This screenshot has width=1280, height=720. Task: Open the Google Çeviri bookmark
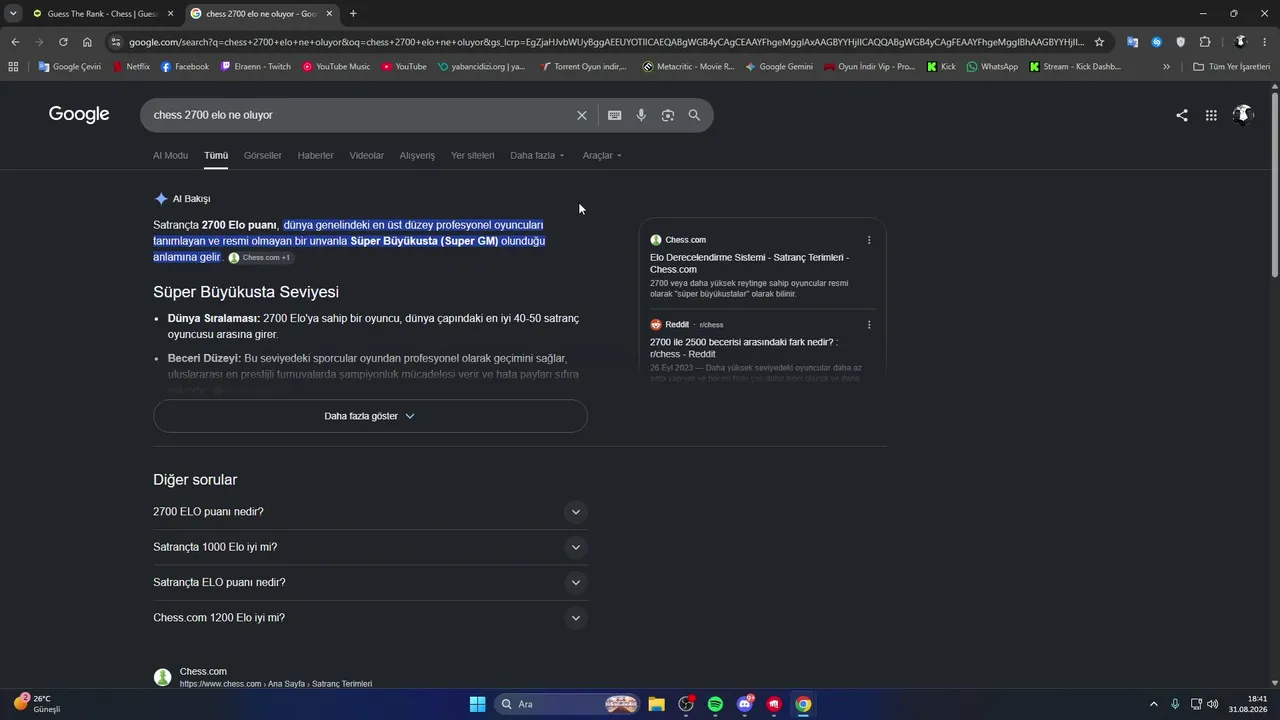[69, 67]
